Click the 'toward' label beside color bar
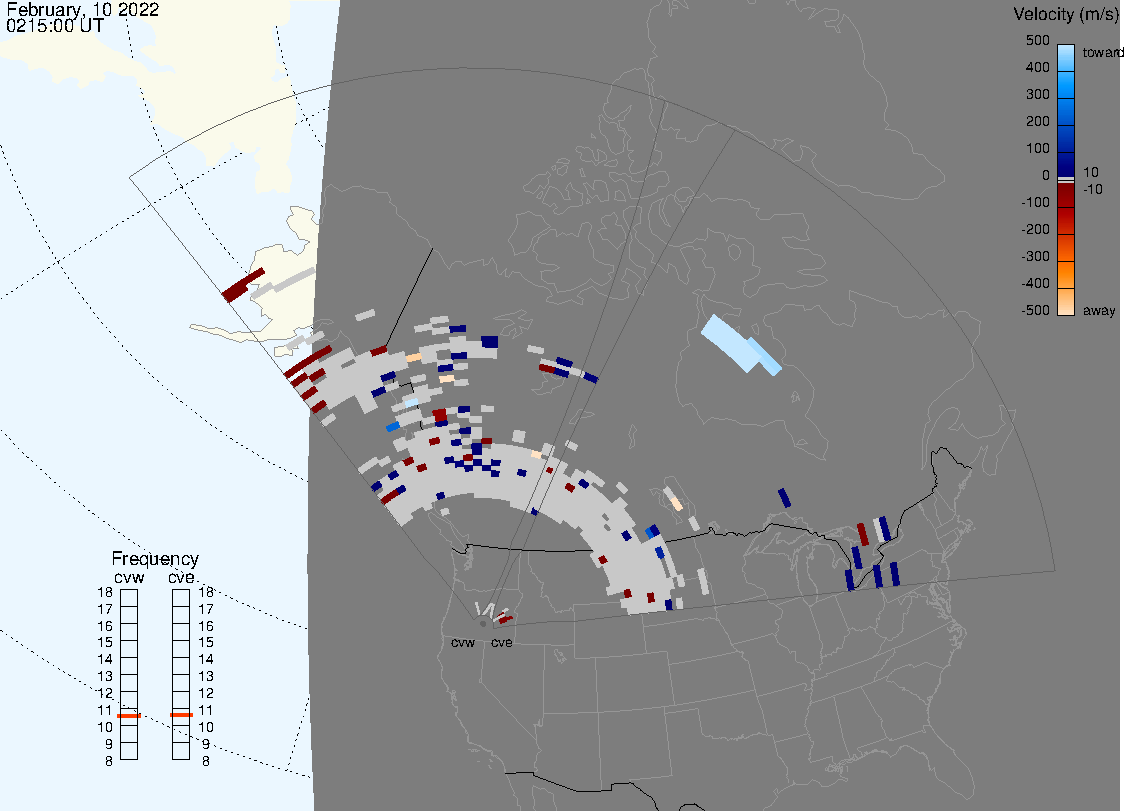Image resolution: width=1124 pixels, height=811 pixels. [x=1102, y=52]
